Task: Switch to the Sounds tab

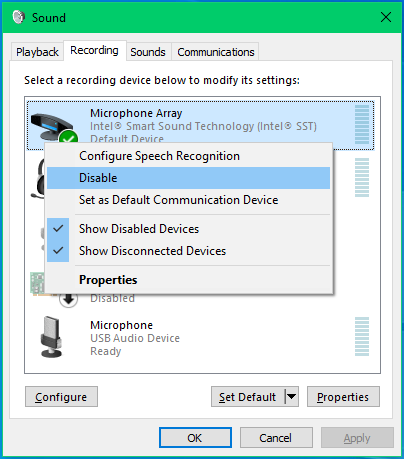Action: pos(148,52)
